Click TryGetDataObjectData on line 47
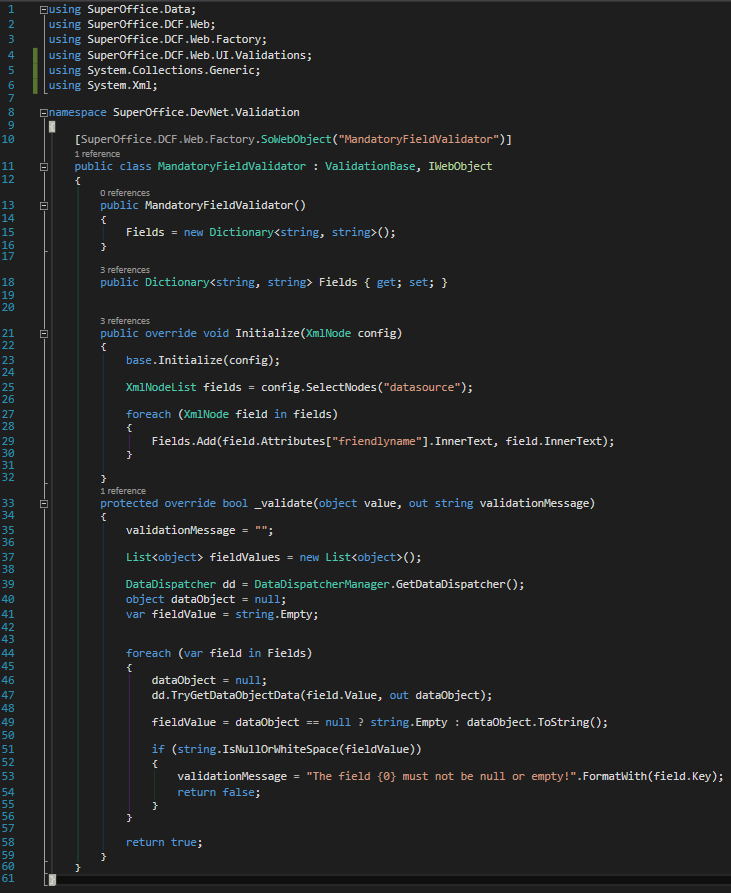This screenshot has height=893, width=731. click(235, 695)
